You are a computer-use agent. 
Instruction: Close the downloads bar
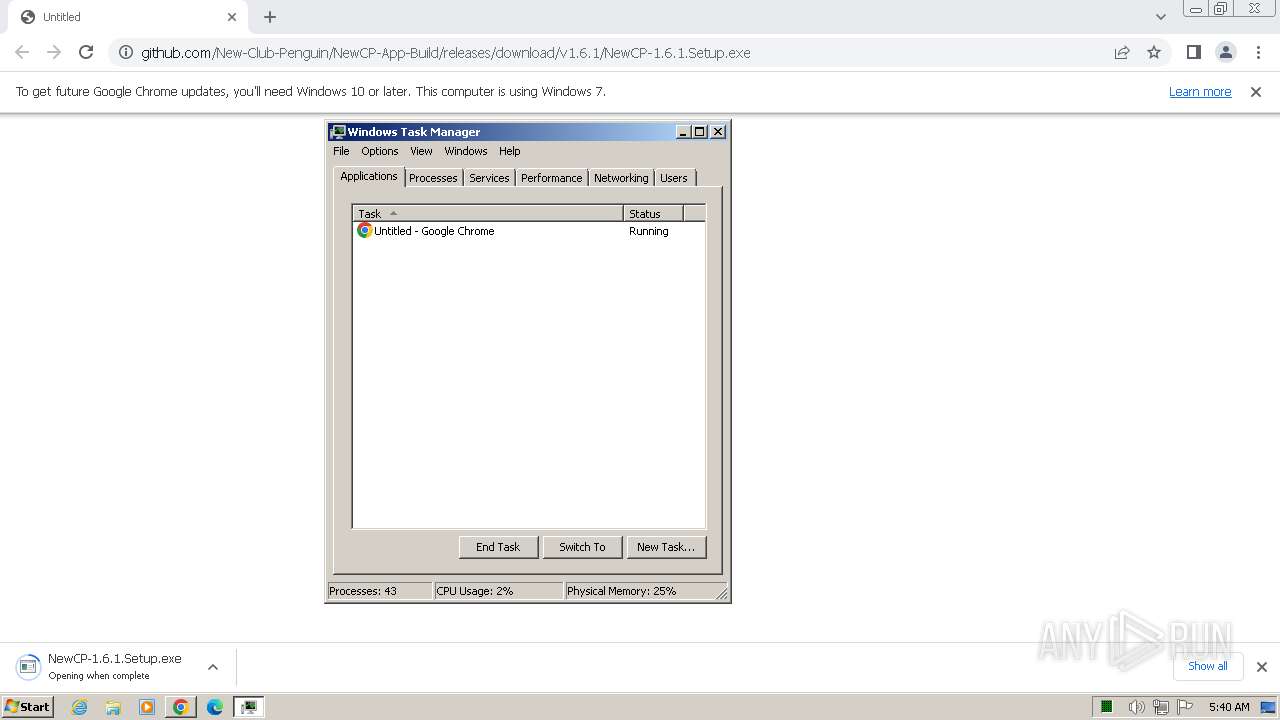click(x=1262, y=667)
